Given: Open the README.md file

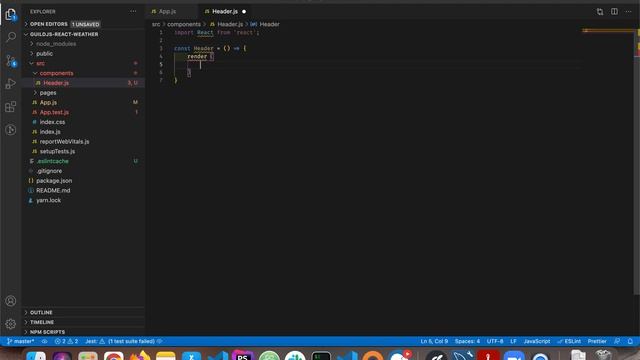Looking at the screenshot, I should 53,191.
